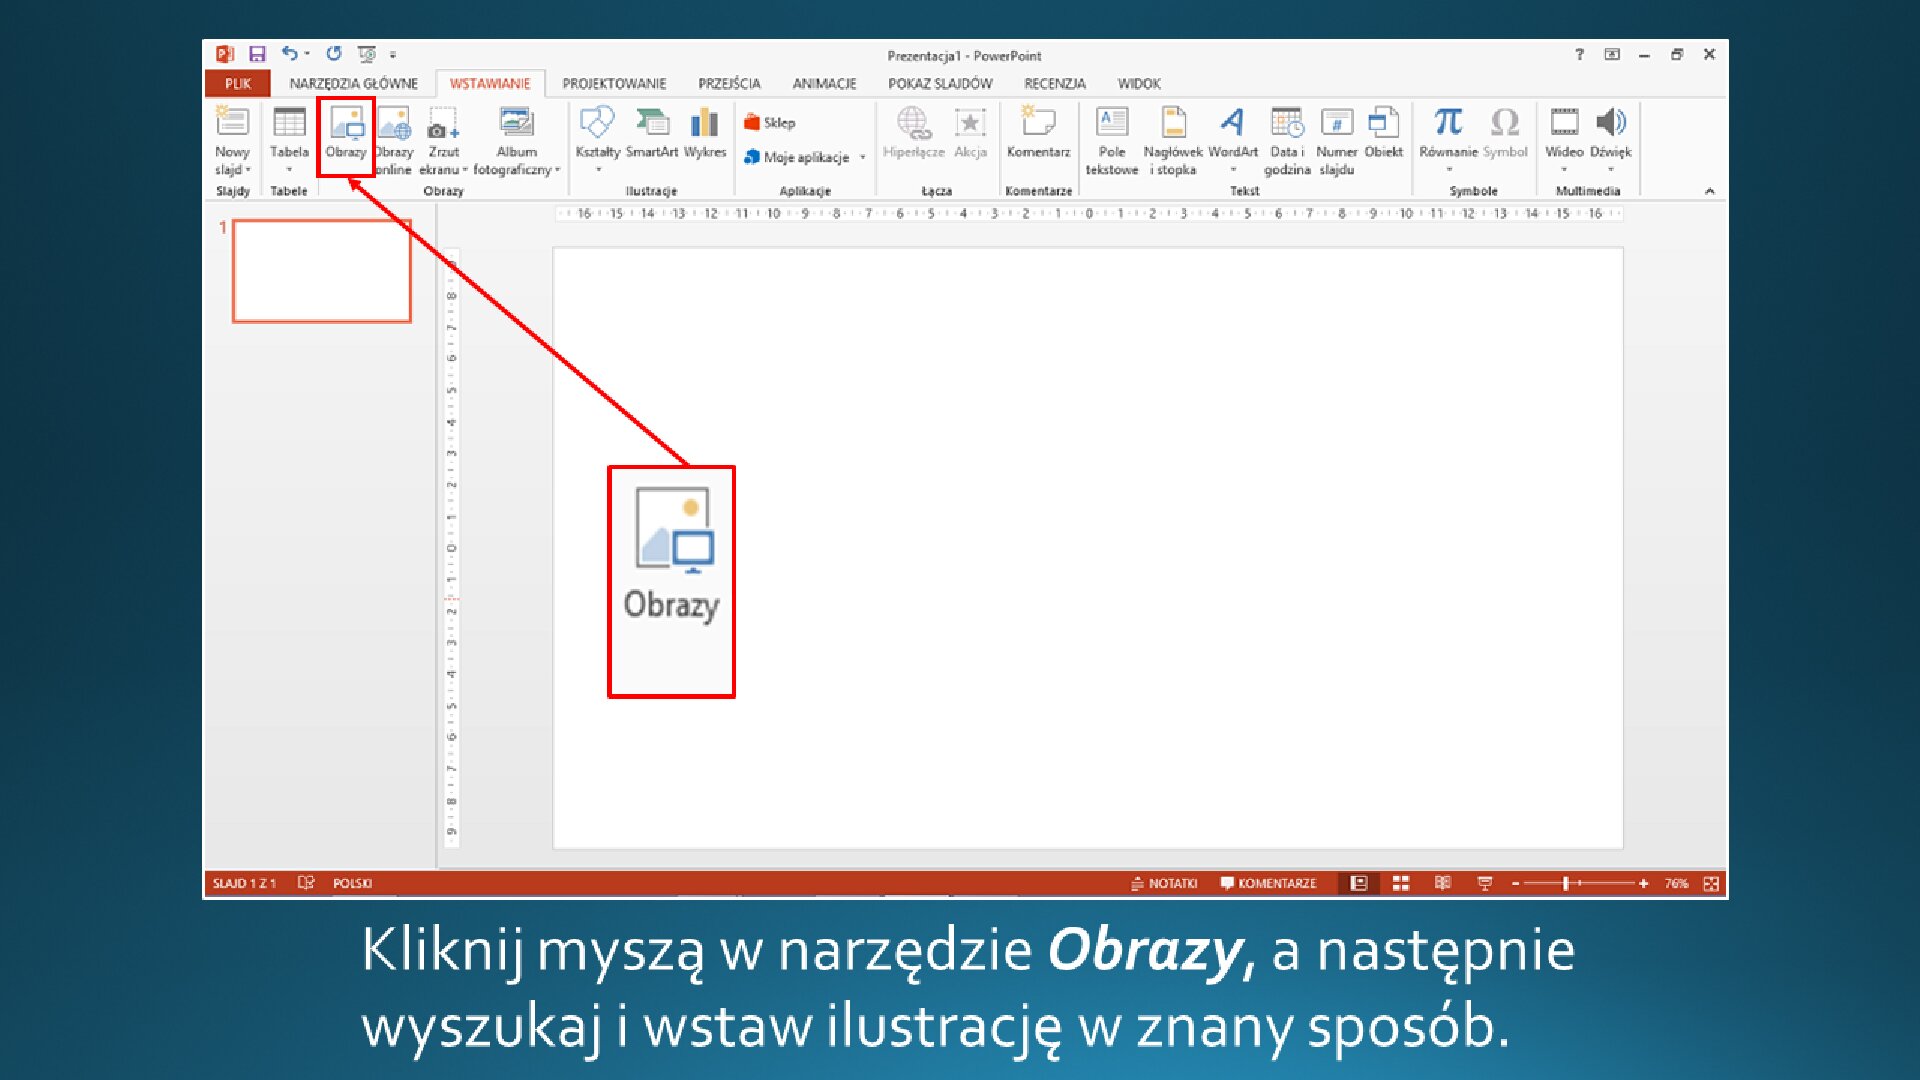This screenshot has width=1920, height=1080.
Task: Add a Komentarz to the slide
Action: coord(1038,137)
